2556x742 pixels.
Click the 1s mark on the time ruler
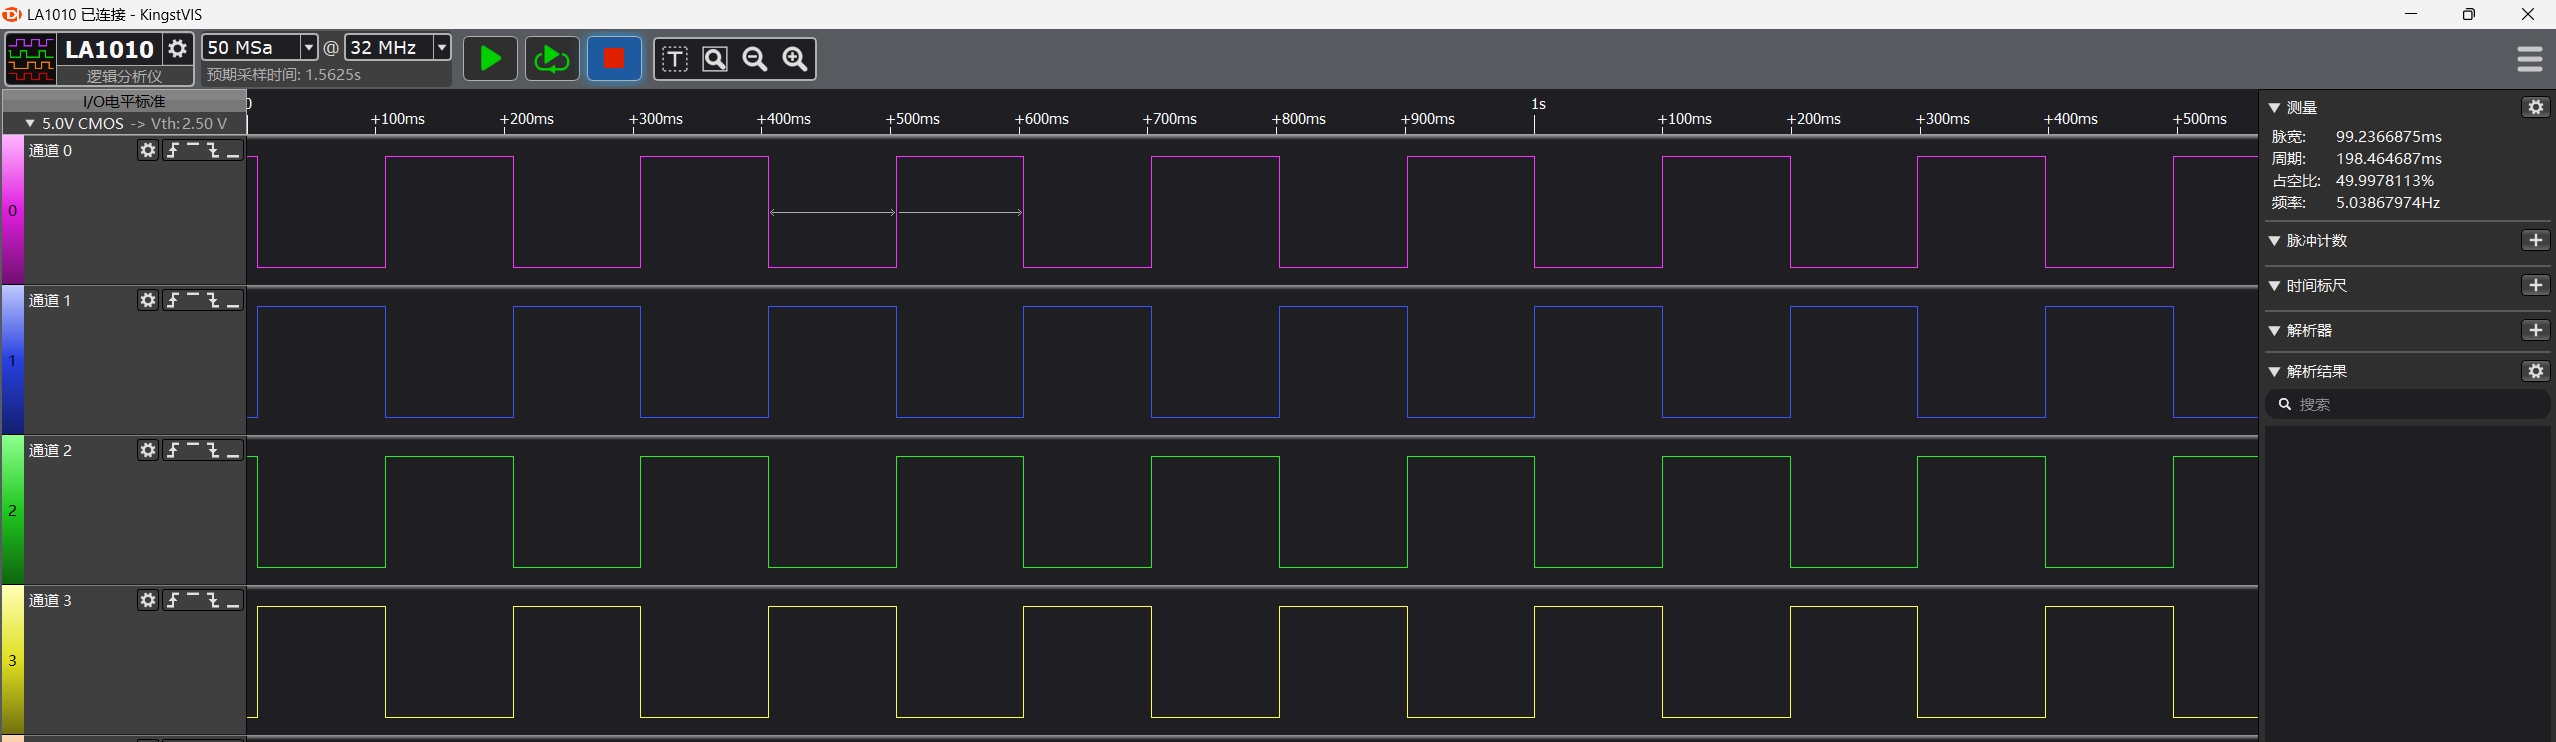(1538, 104)
